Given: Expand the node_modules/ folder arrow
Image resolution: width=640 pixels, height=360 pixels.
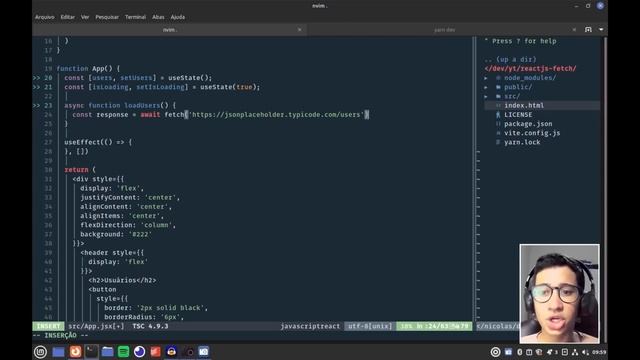Looking at the screenshot, I should (x=486, y=78).
